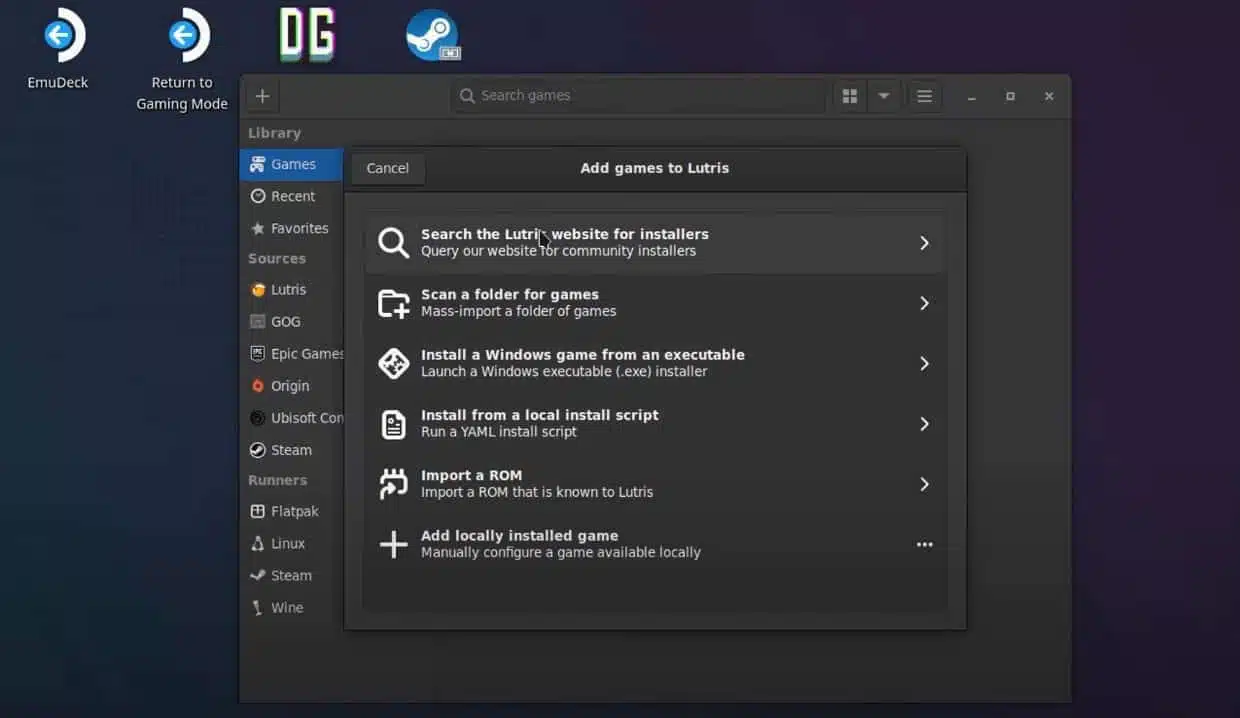Open Return to Gaming Mode shortcut
Screen dimensions: 1240x718
click(182, 60)
